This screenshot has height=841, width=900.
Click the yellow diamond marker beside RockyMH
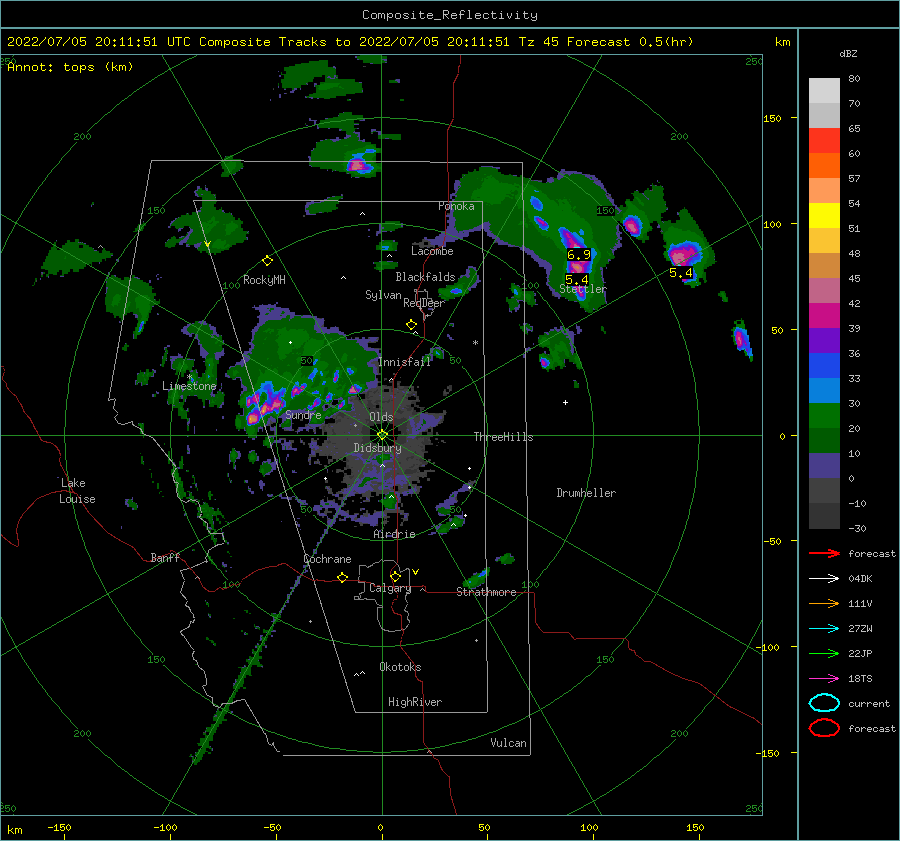[267, 261]
